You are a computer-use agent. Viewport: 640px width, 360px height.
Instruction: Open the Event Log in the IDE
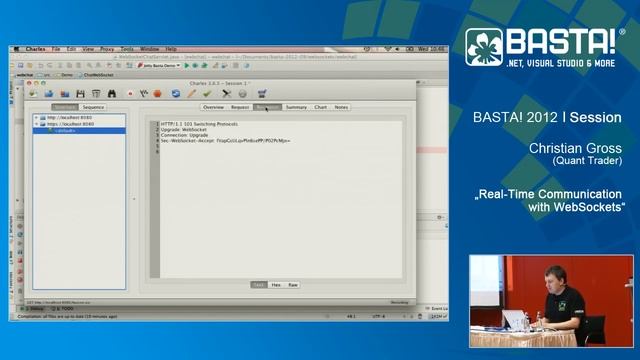pos(437,309)
